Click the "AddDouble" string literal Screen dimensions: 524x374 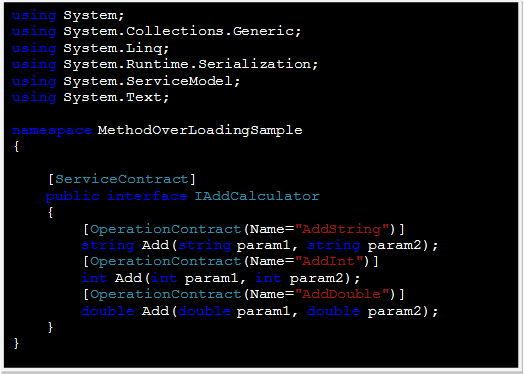pyautogui.click(x=342, y=294)
